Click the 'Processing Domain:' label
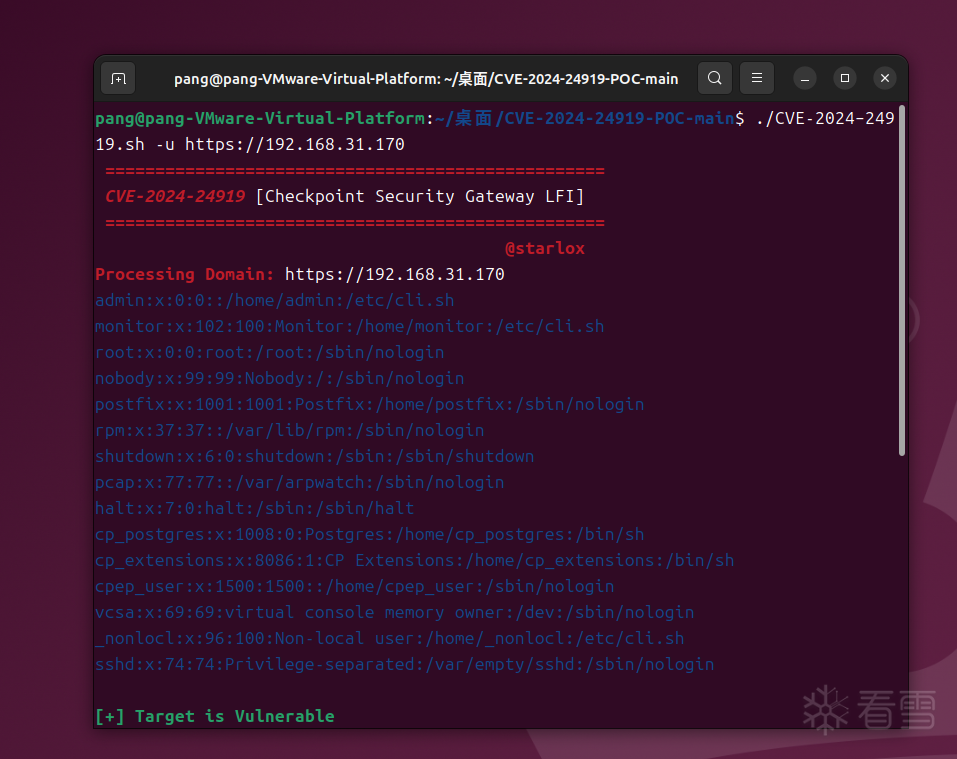Screen dimensions: 957x759 184,275
